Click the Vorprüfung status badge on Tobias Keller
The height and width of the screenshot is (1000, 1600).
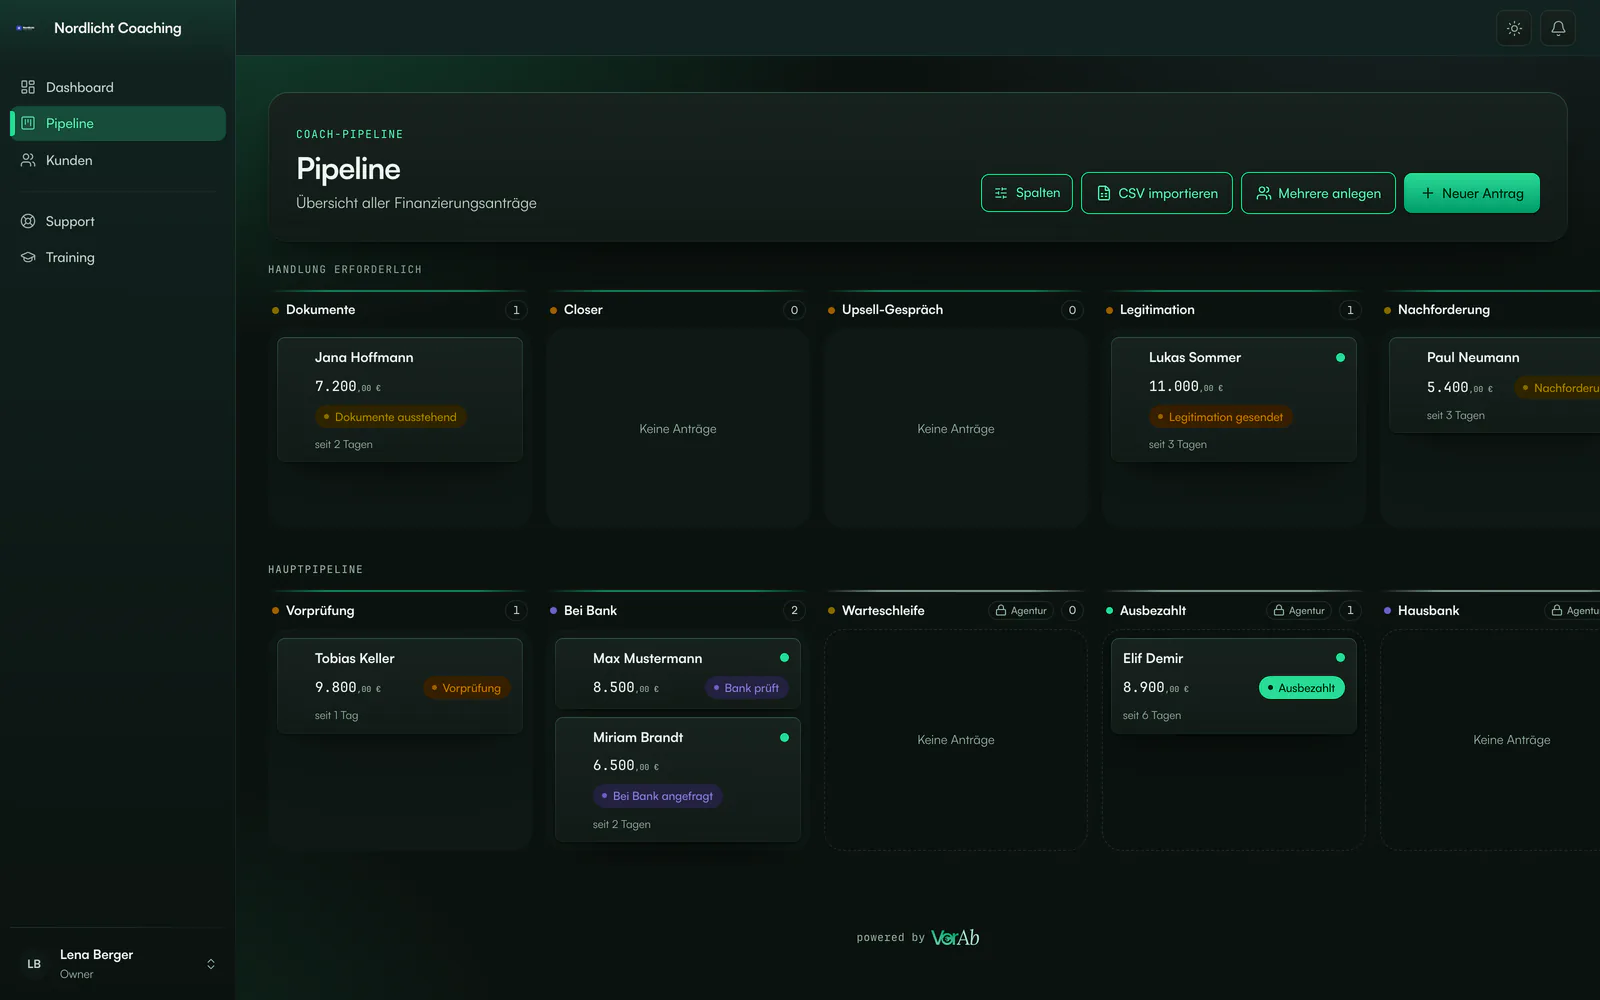coord(466,688)
